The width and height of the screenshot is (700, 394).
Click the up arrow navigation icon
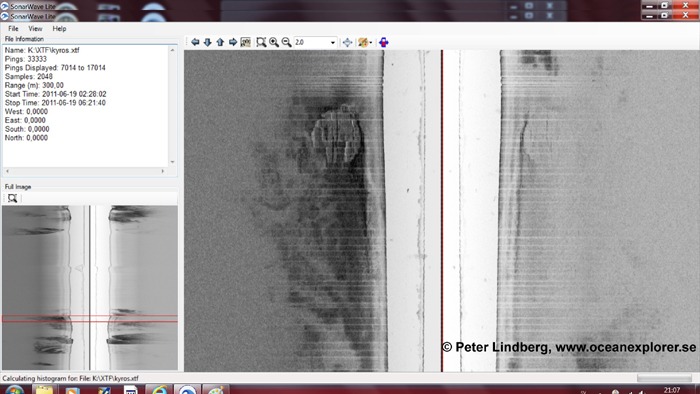click(220, 42)
